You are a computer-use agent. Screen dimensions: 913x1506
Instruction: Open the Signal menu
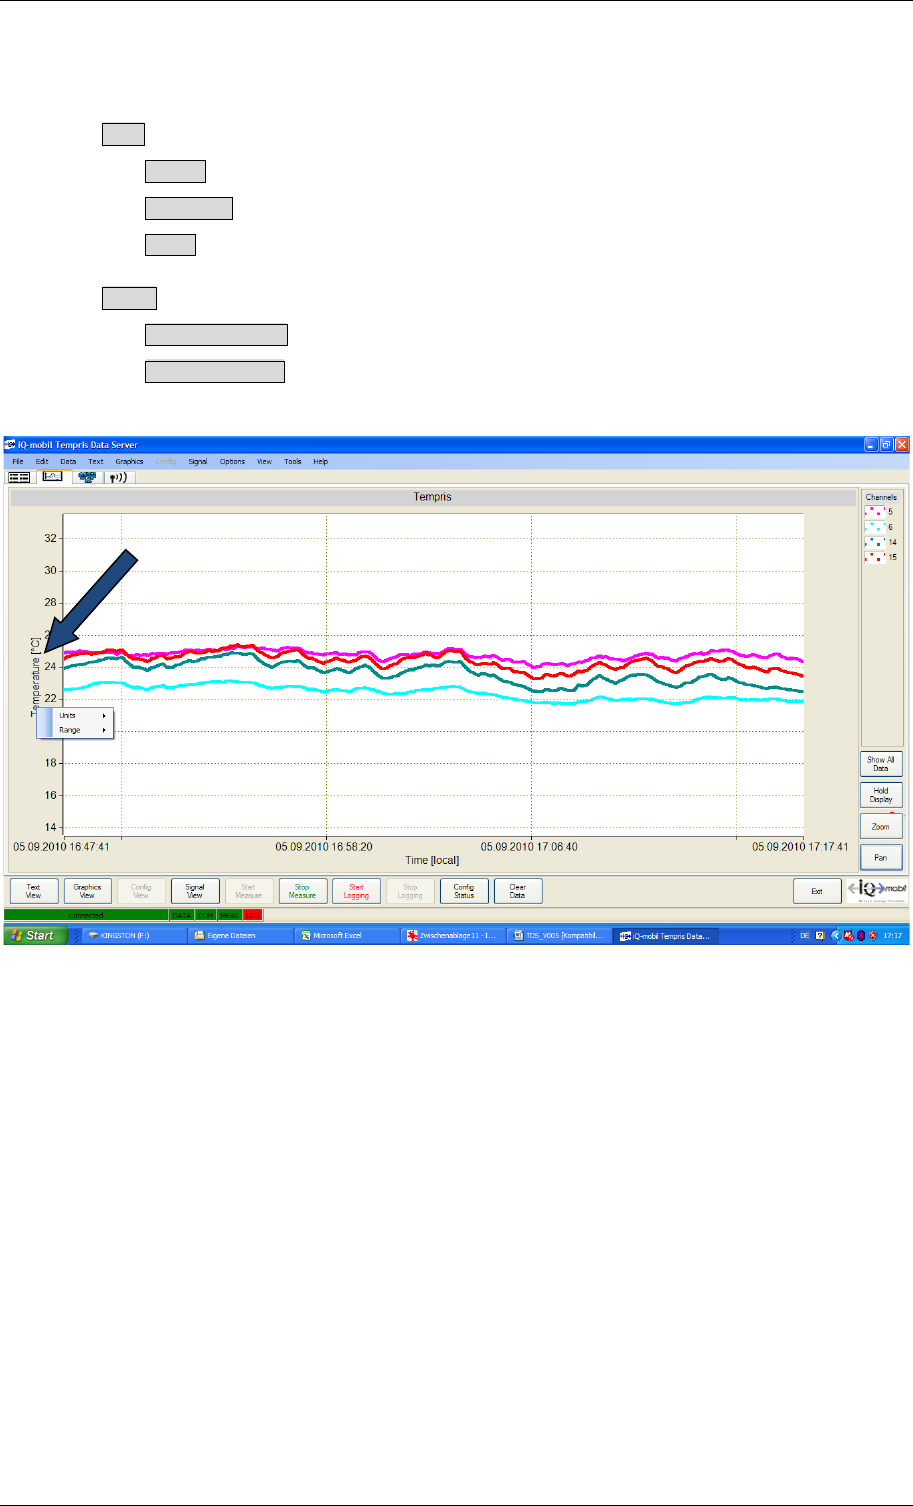click(x=198, y=462)
